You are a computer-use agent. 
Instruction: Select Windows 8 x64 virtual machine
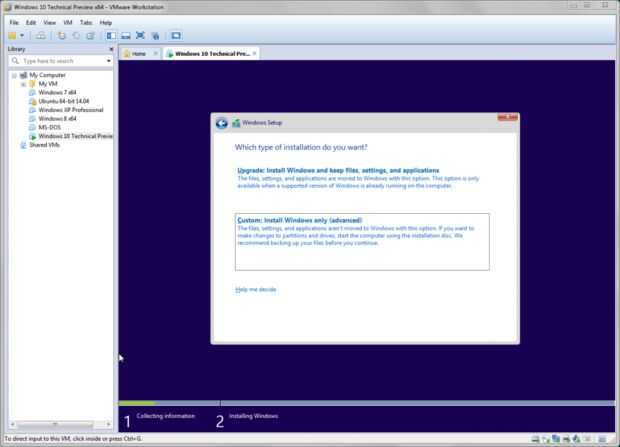pyautogui.click(x=57, y=119)
